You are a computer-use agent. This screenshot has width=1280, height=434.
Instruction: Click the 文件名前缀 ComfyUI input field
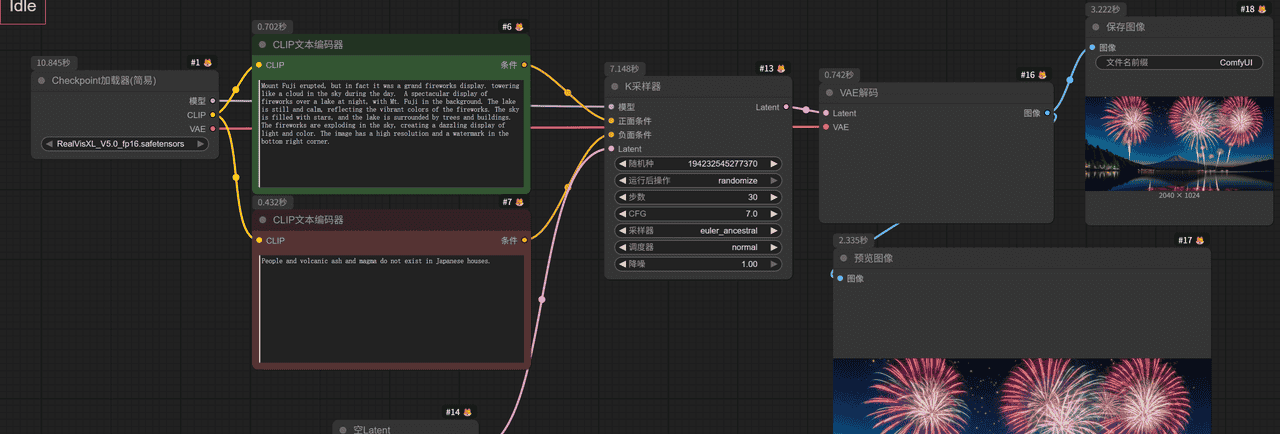(1177, 62)
